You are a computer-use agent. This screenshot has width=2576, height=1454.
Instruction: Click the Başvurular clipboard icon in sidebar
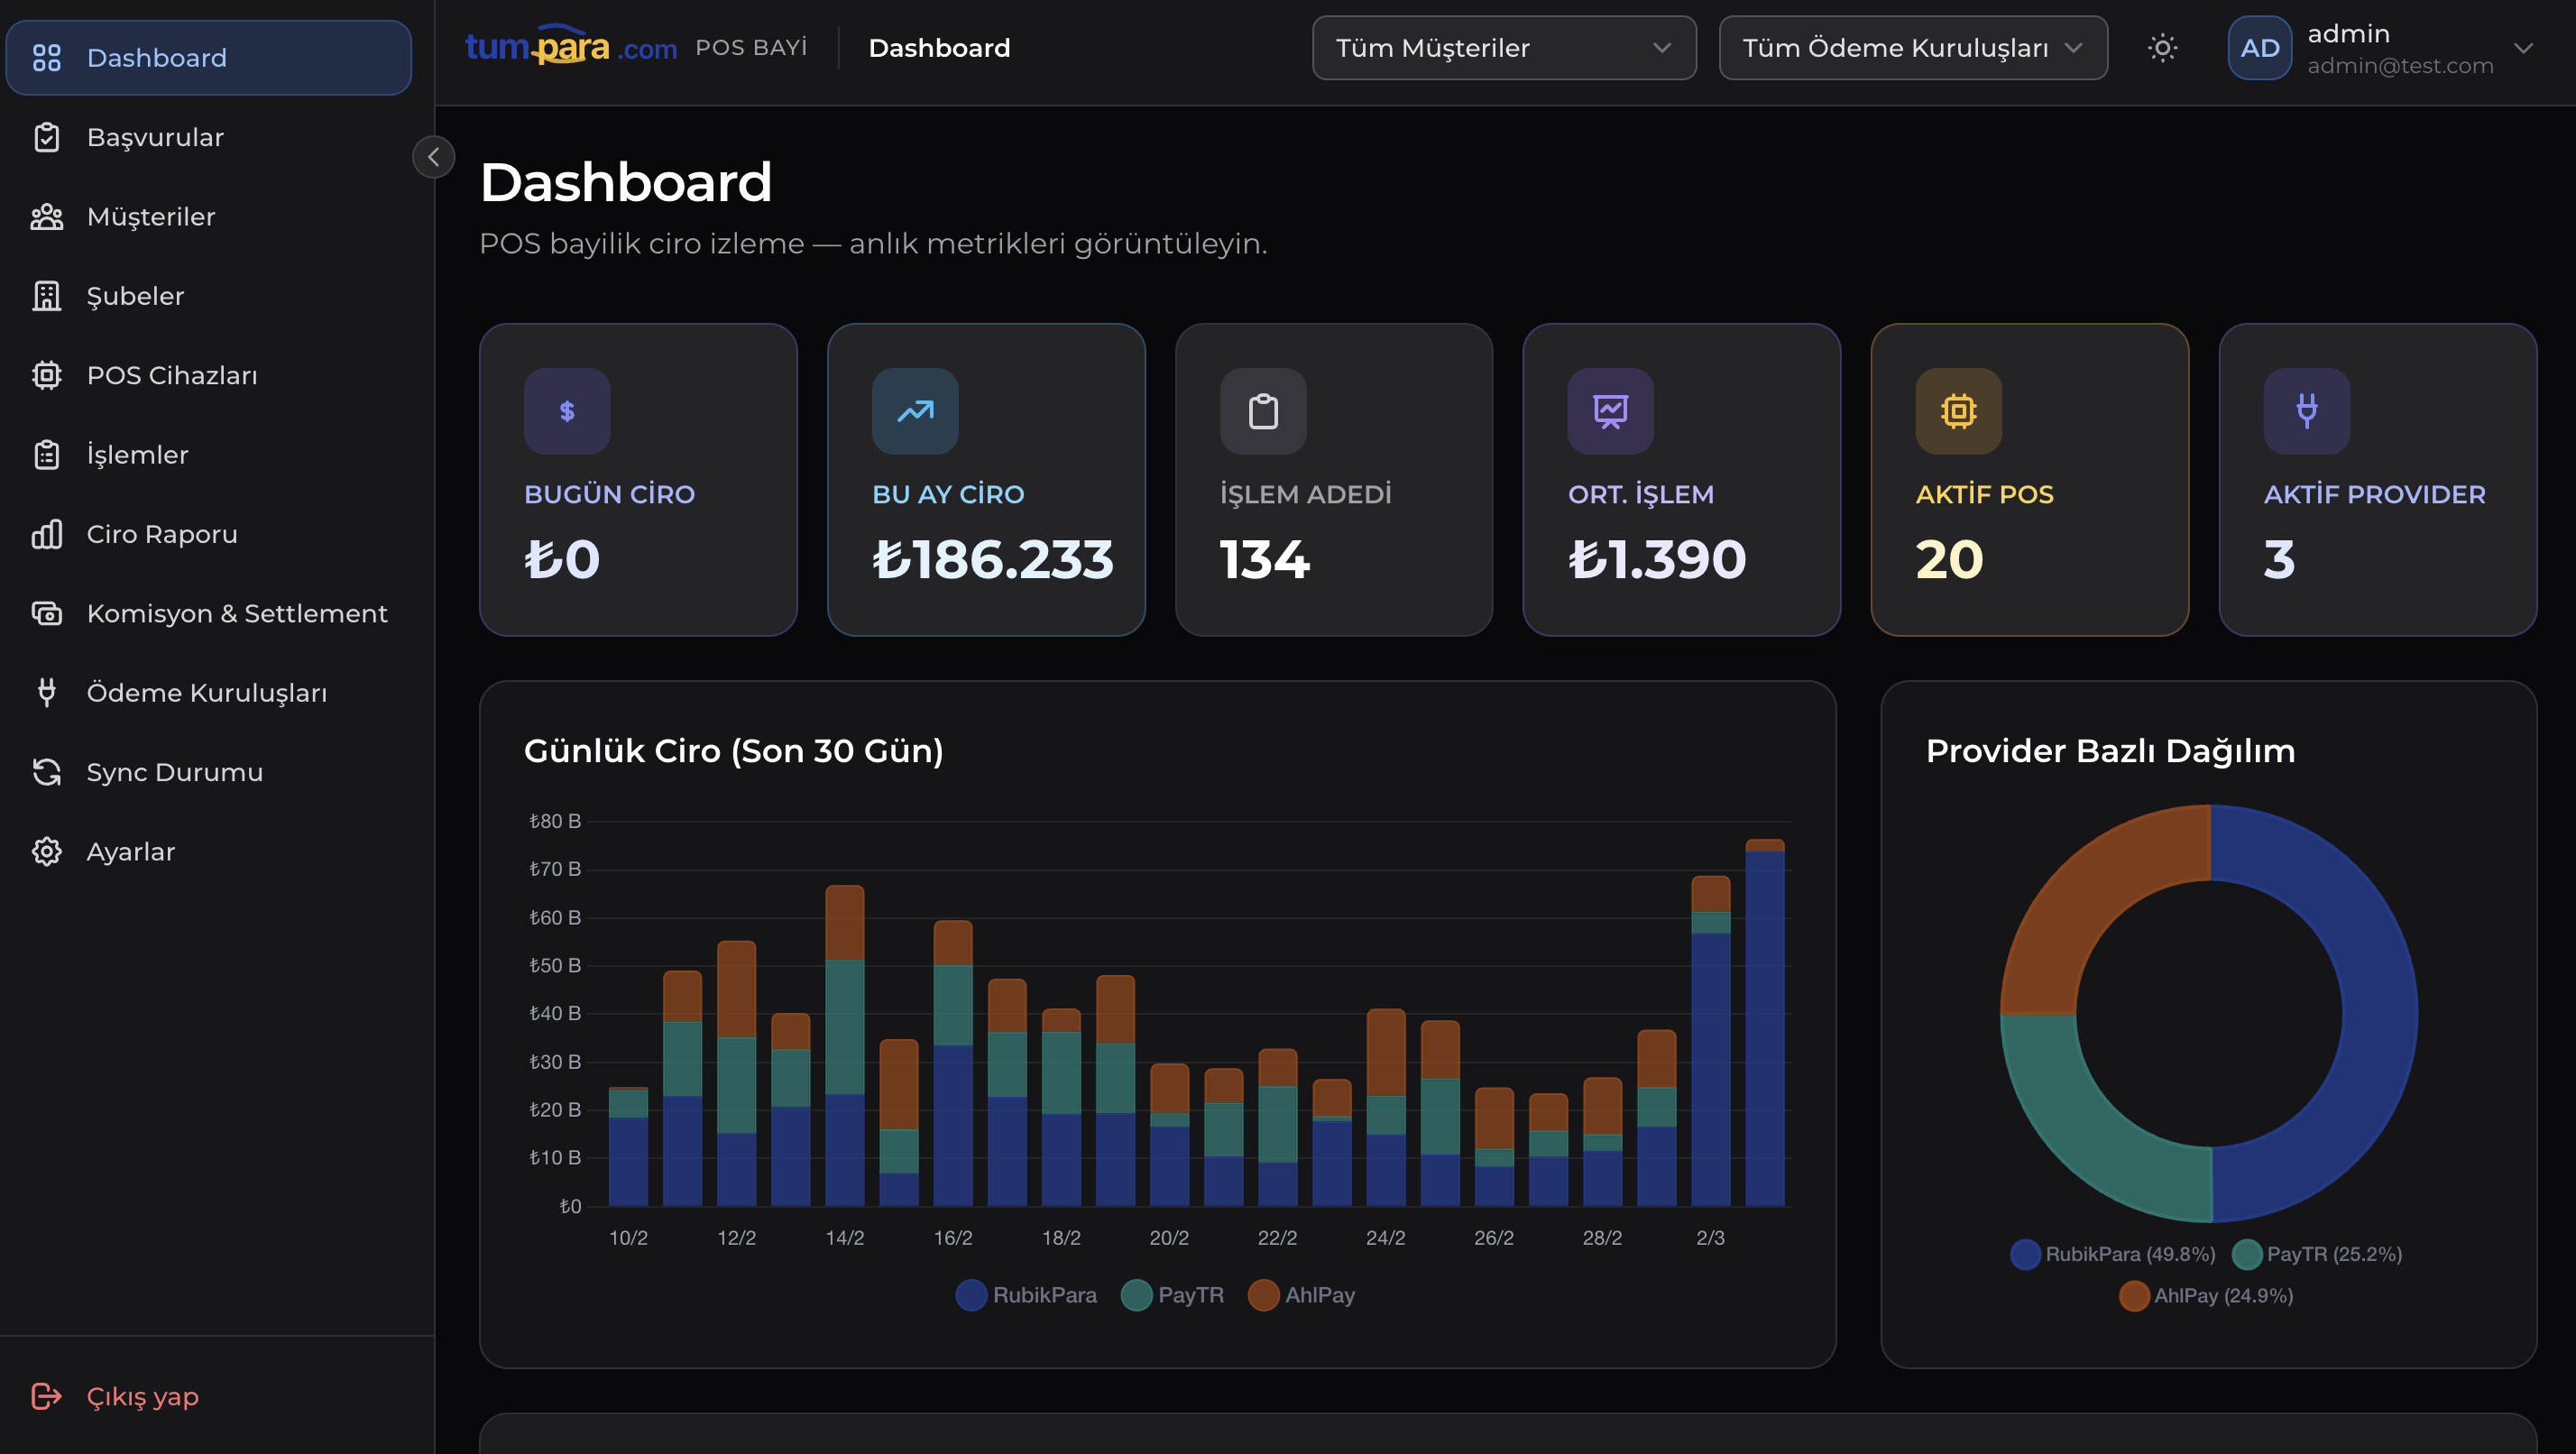coord(46,137)
